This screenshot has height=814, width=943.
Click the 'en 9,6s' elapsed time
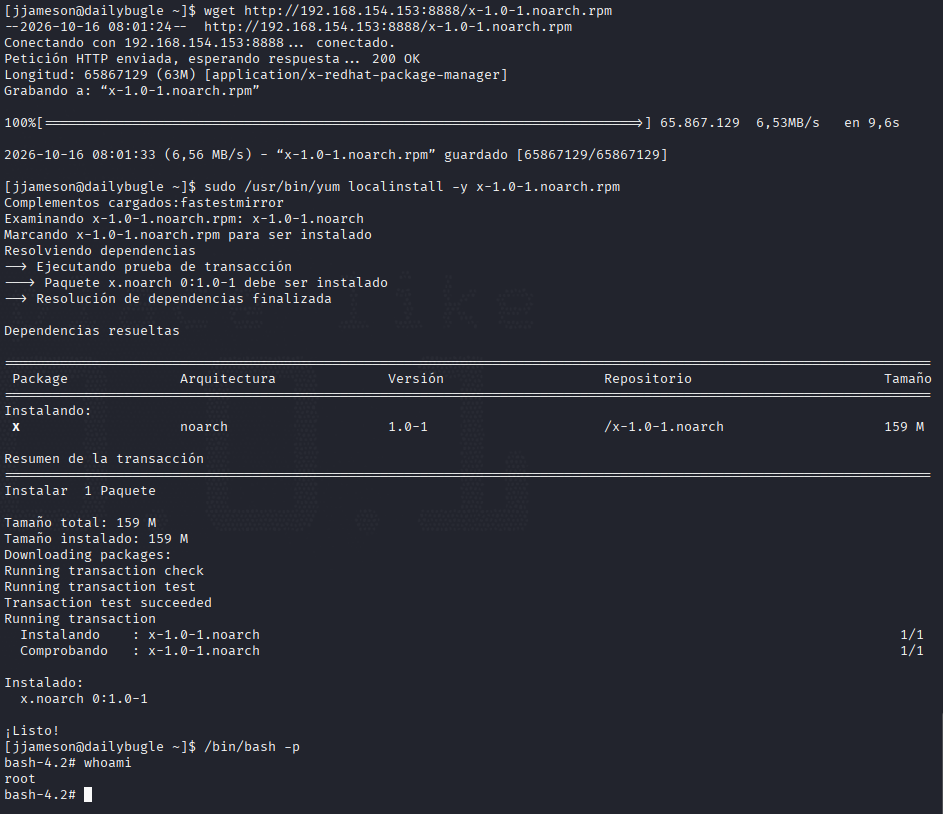pos(871,123)
